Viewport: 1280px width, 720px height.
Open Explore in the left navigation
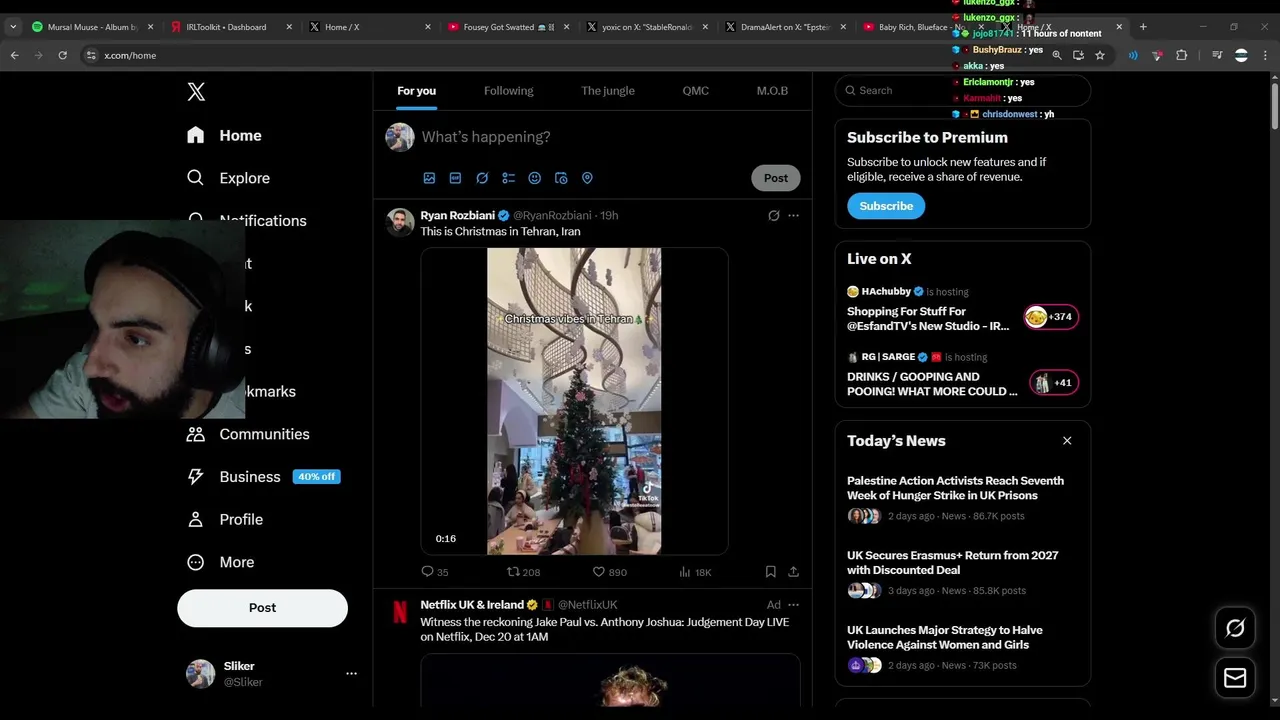tap(229, 178)
